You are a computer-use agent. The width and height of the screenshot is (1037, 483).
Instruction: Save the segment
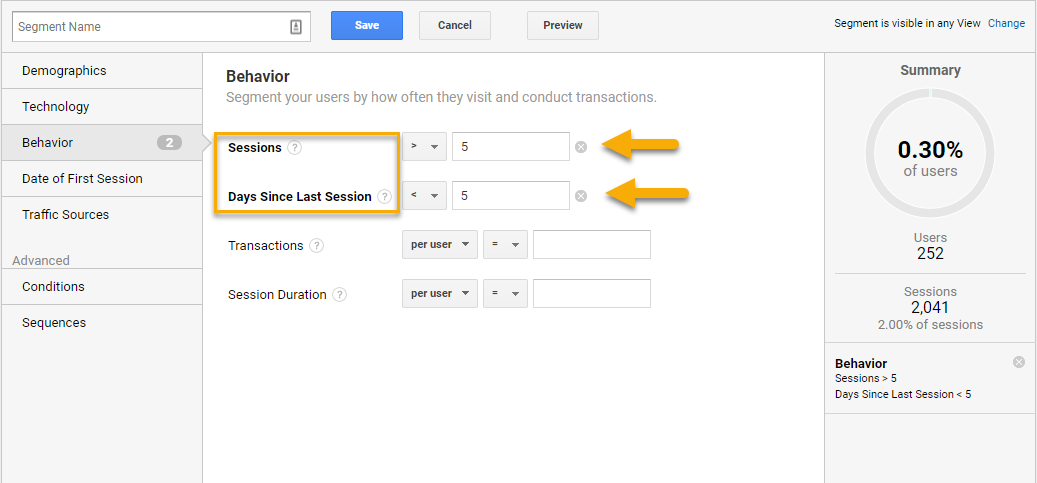pos(366,26)
